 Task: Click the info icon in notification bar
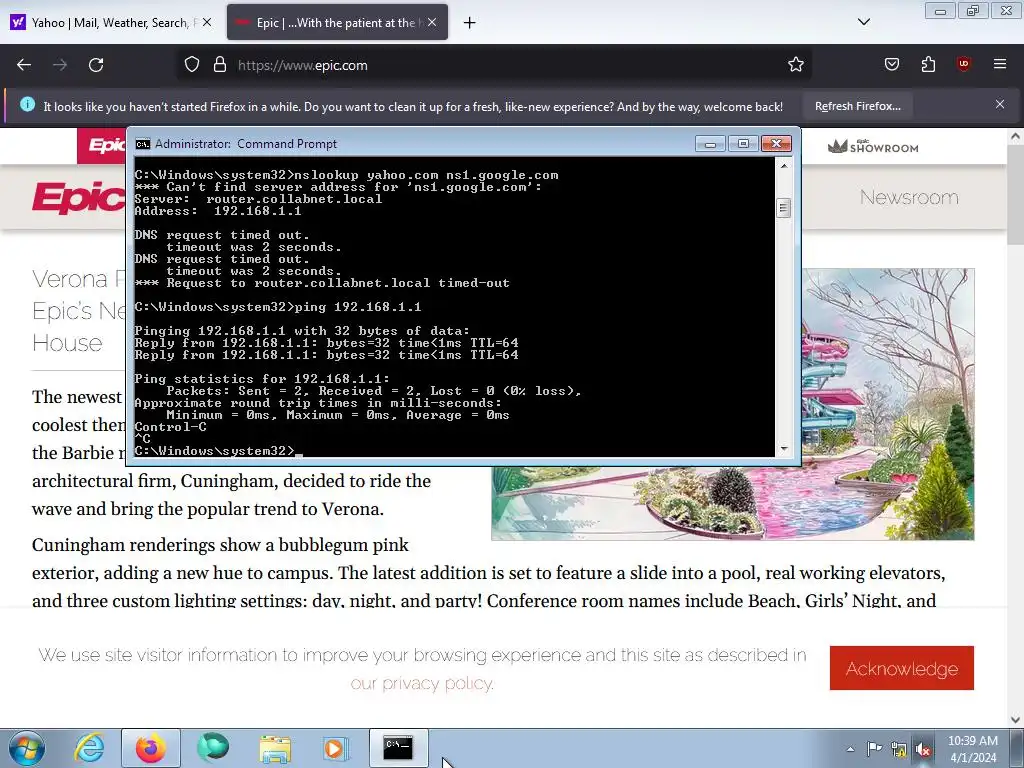coord(27,104)
